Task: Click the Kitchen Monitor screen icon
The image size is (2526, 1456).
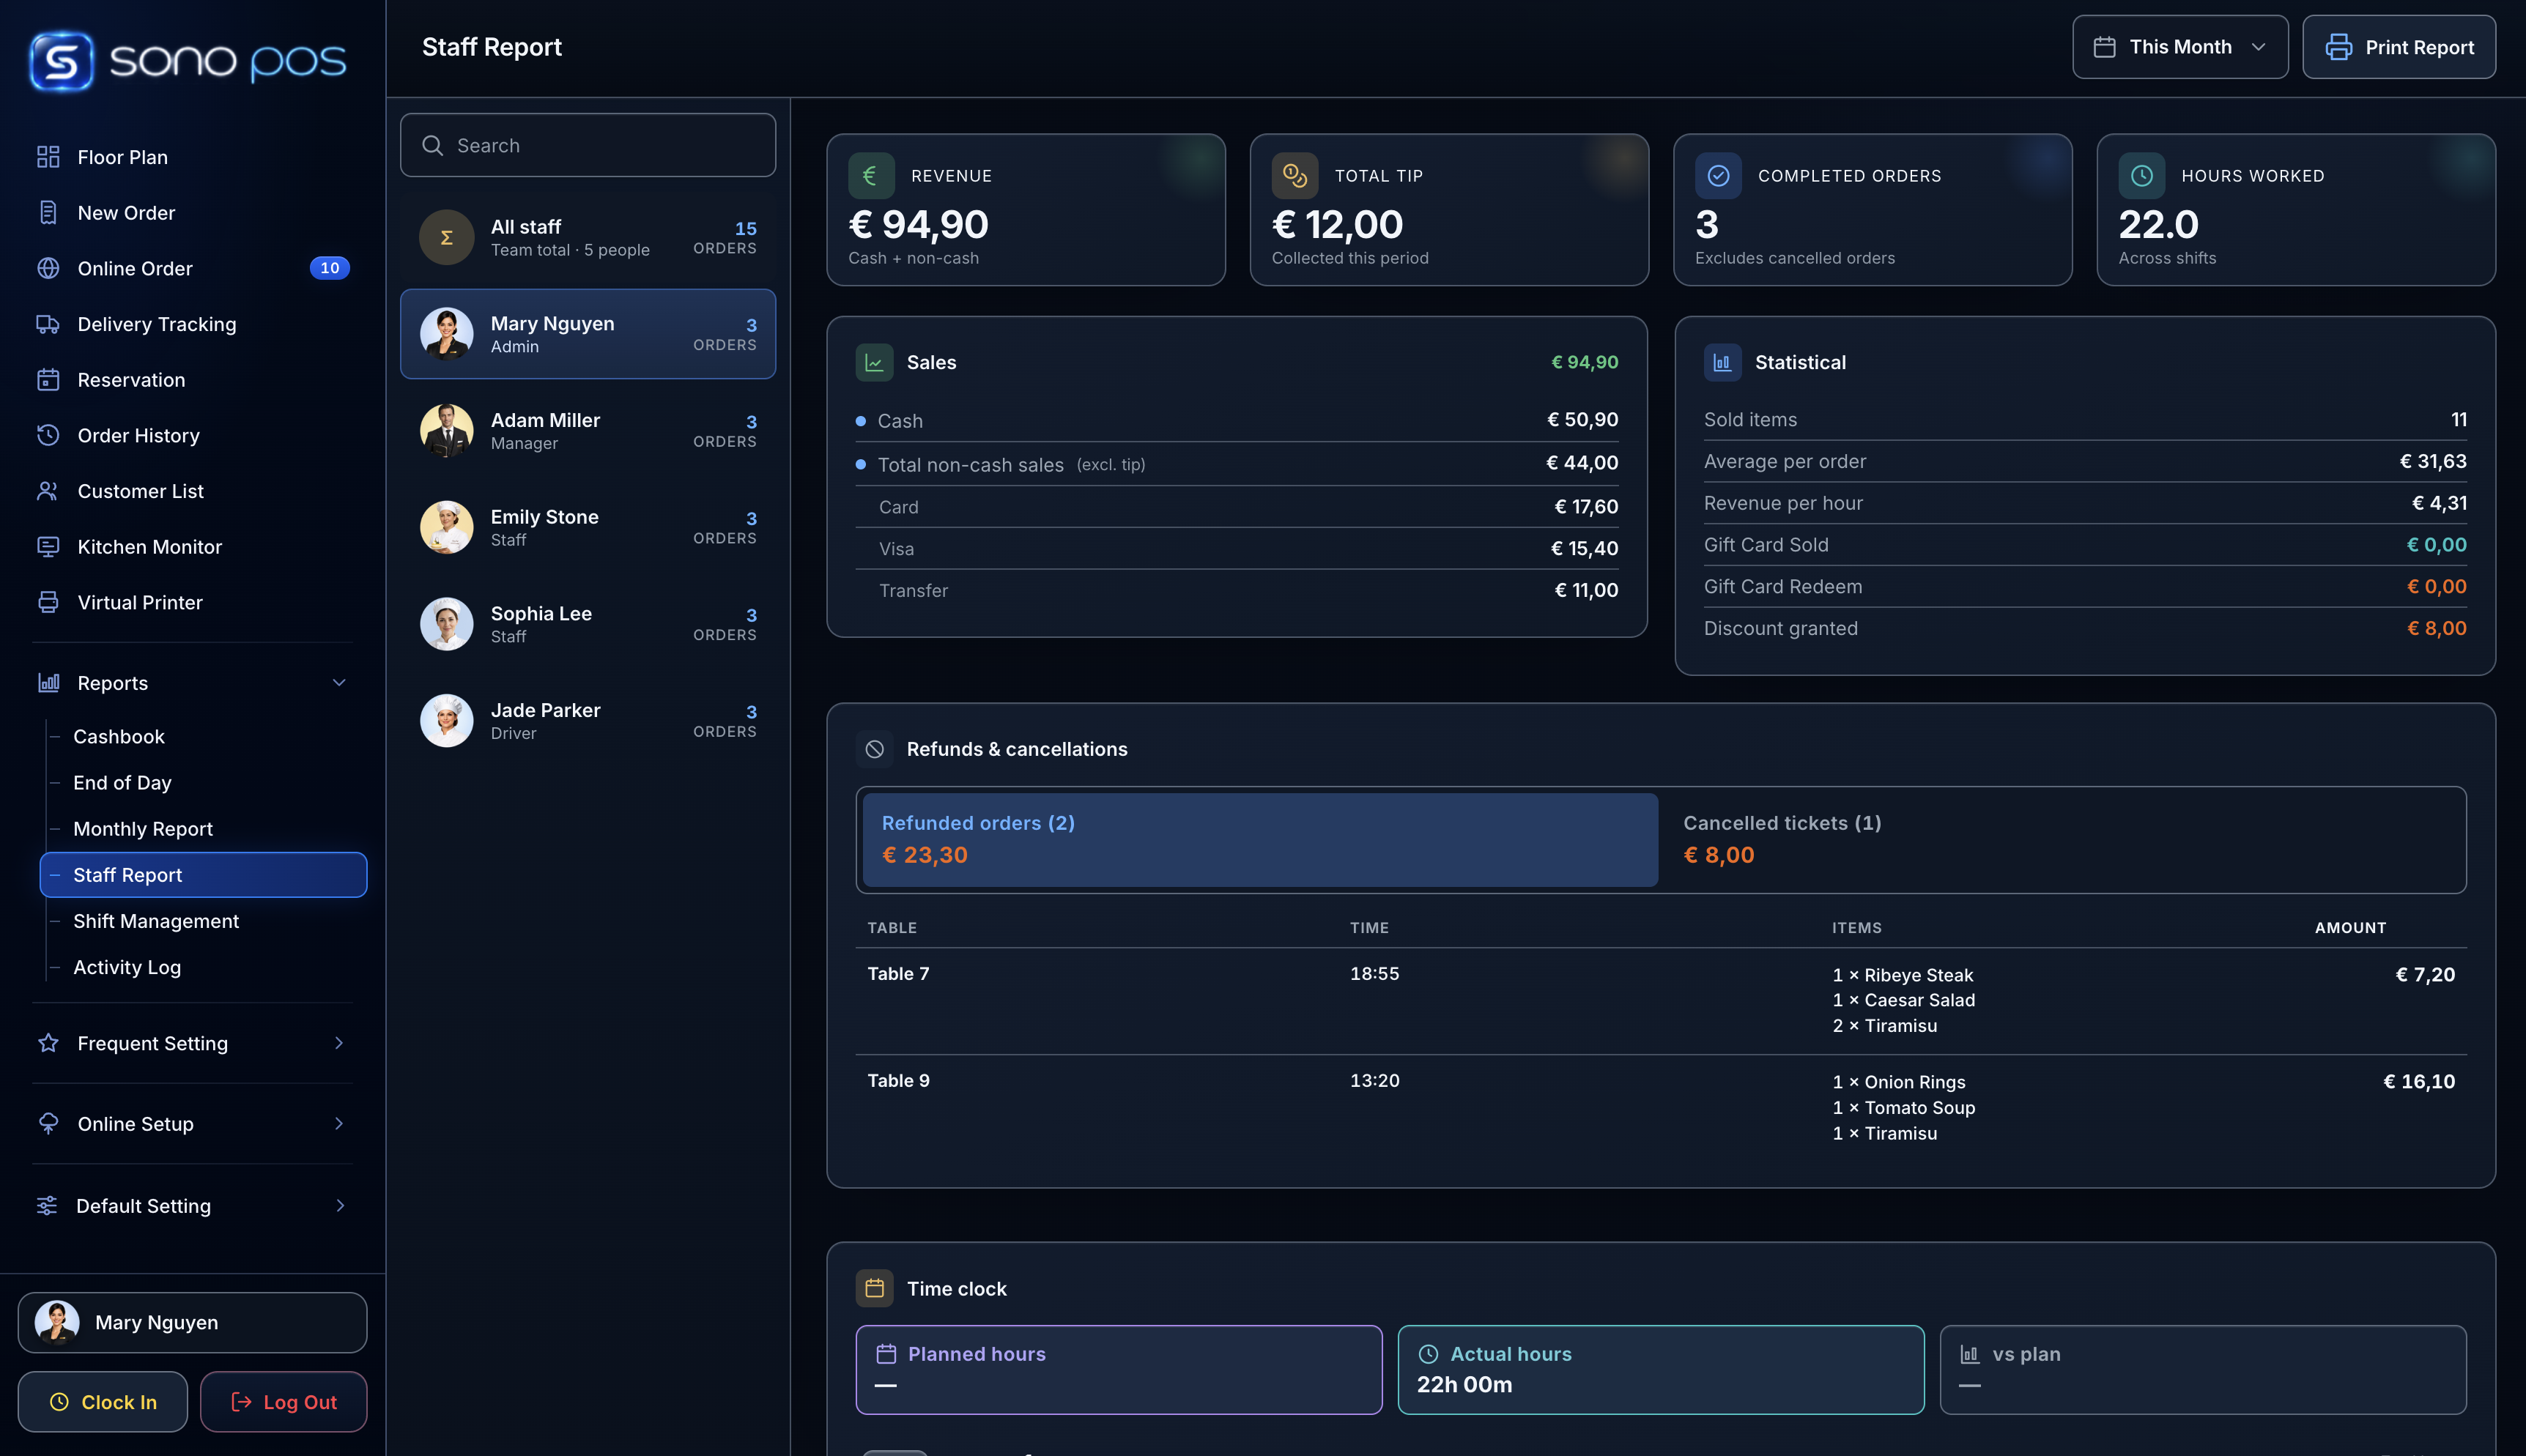Action: tap(48, 547)
